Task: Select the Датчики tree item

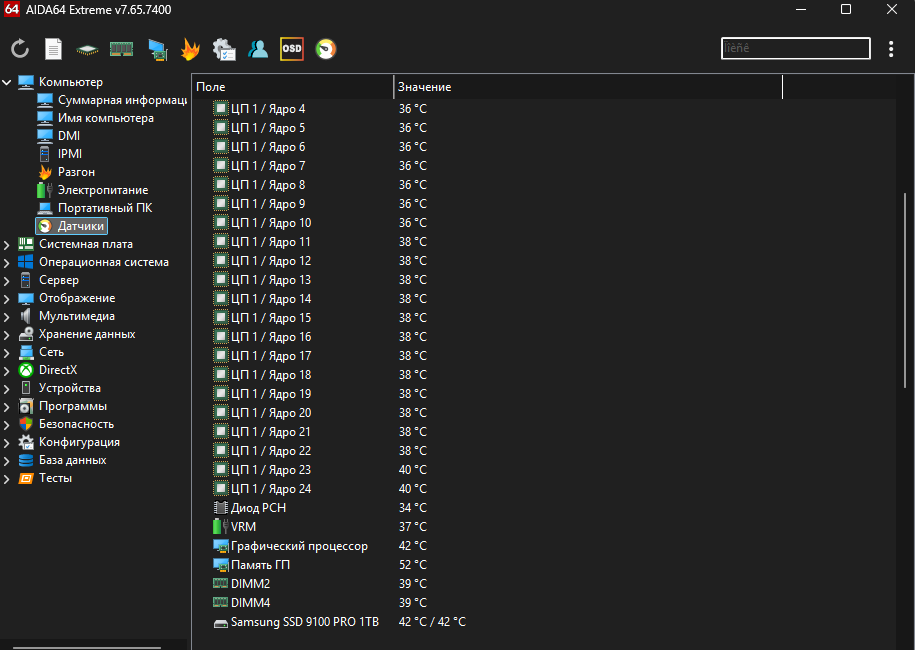Action: click(x=71, y=226)
